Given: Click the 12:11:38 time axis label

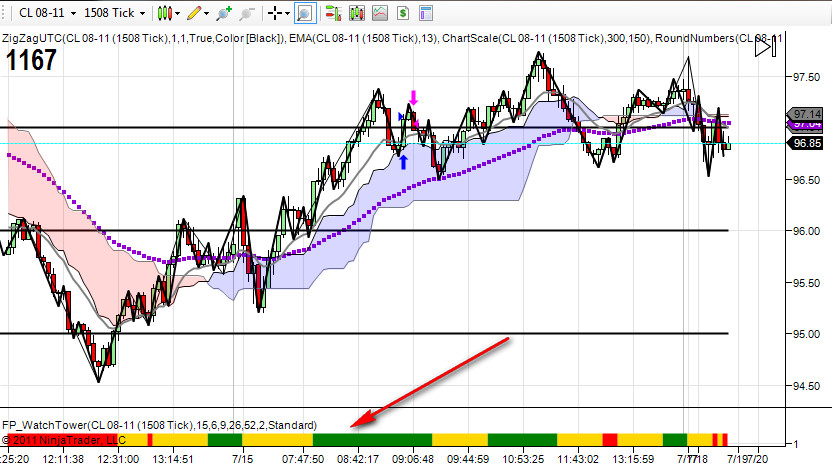Looking at the screenshot, I should pyautogui.click(x=63, y=459).
